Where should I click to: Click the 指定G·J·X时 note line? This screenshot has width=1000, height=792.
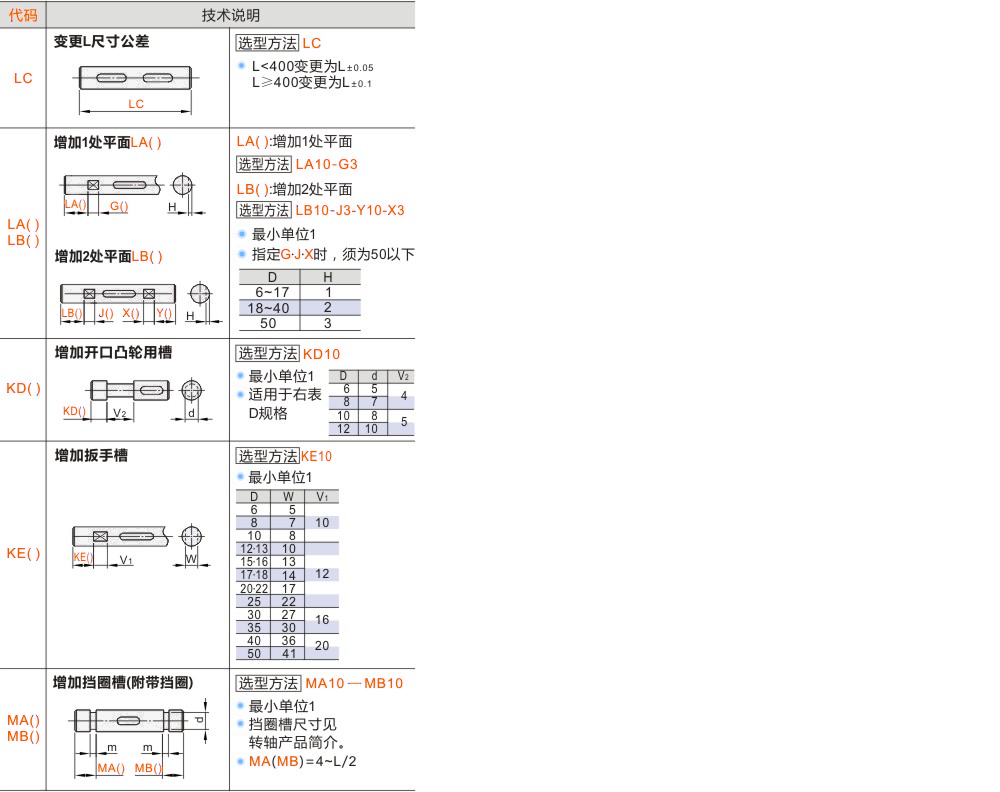[x=333, y=254]
